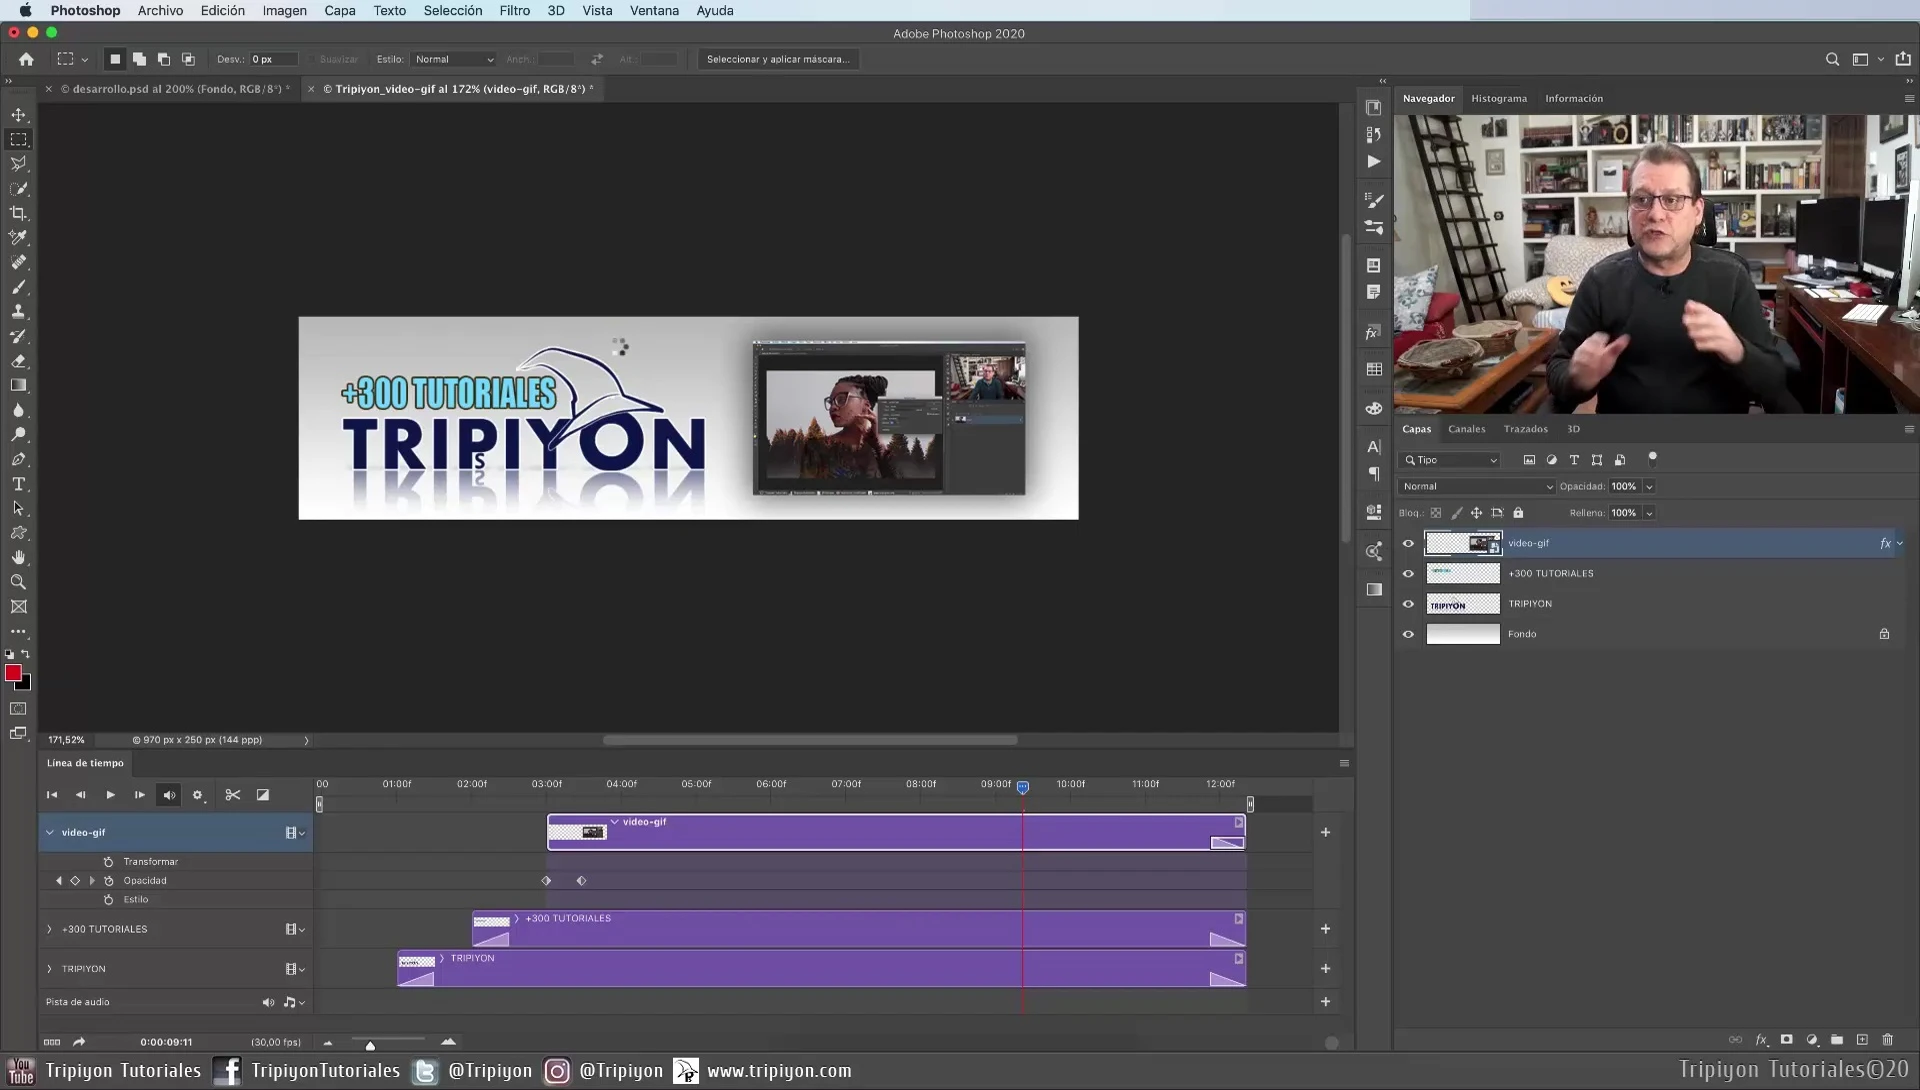Open the Relleno value dropdown
The image size is (1920, 1090).
click(1649, 513)
